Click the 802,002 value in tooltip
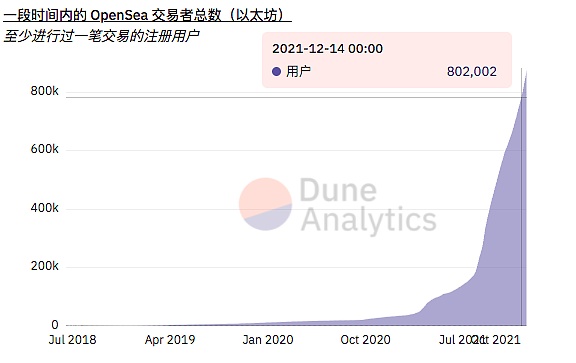Screen dimensions: 576x363 (x=472, y=71)
